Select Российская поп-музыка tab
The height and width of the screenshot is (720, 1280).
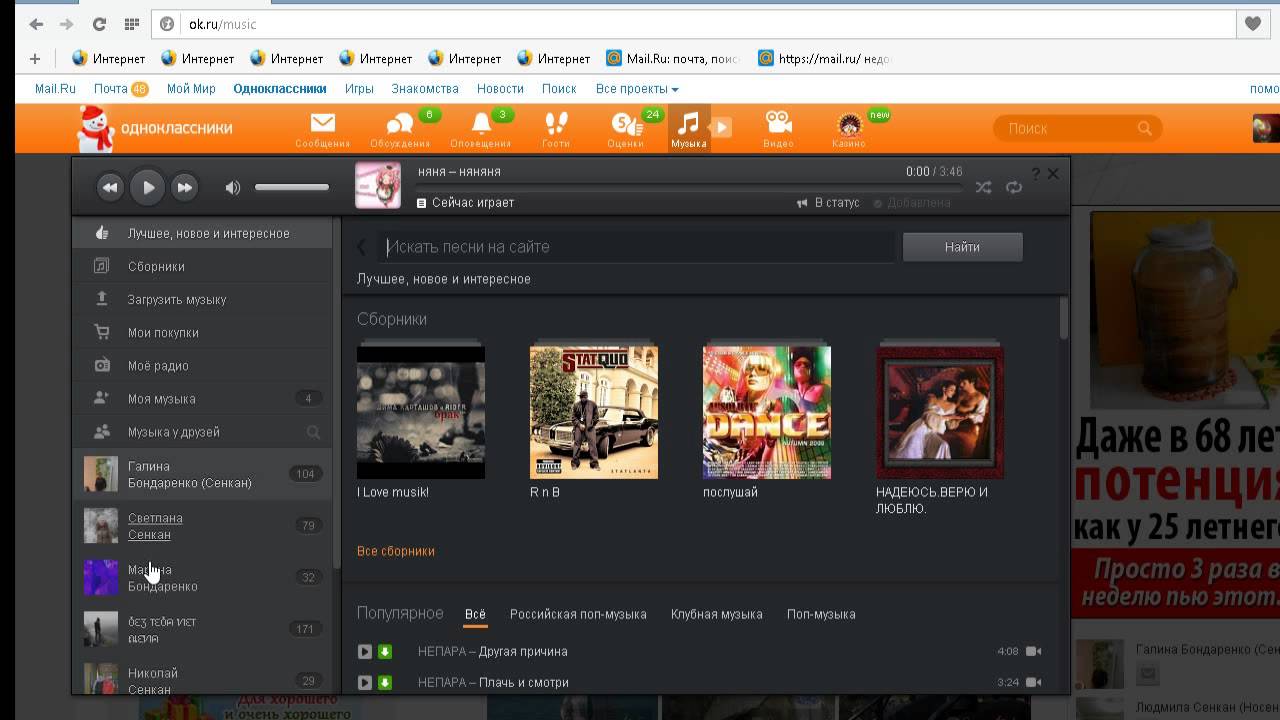point(578,614)
